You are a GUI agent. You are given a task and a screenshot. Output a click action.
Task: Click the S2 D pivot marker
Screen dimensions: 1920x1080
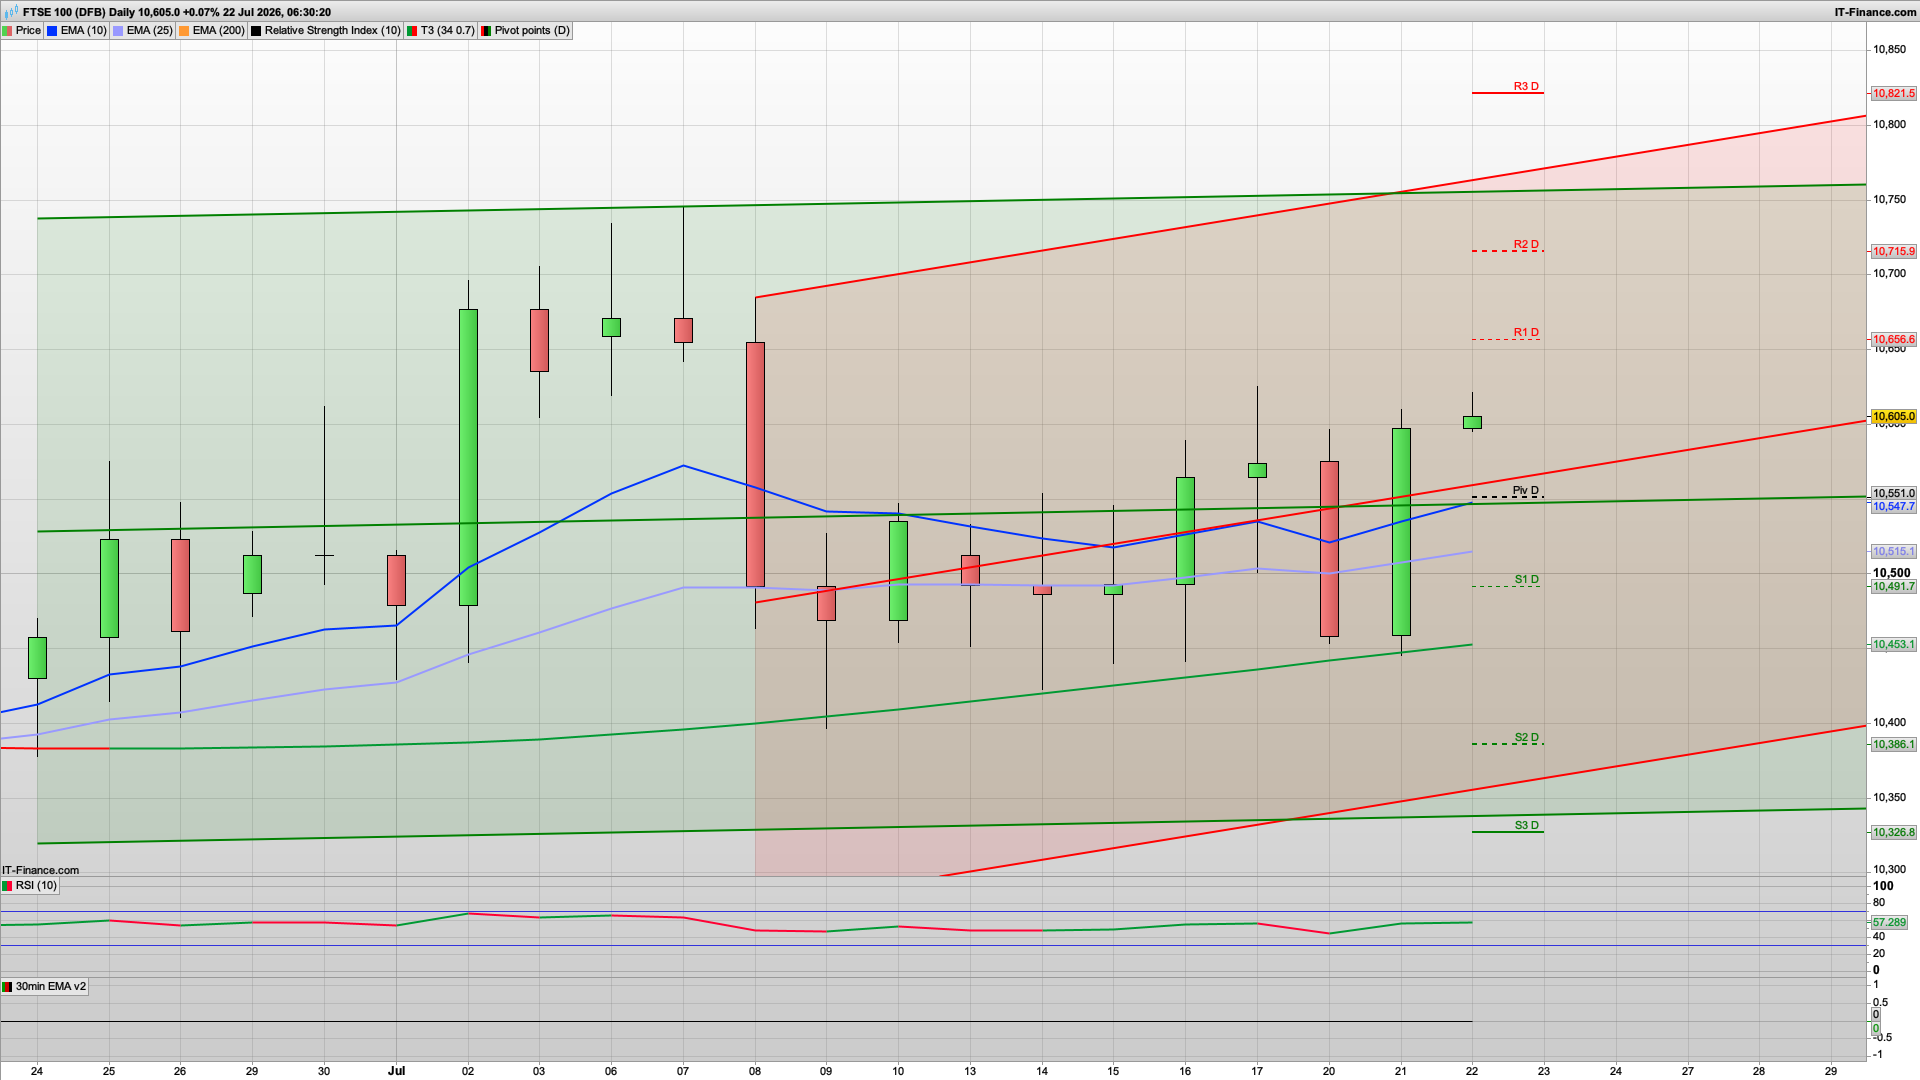pyautogui.click(x=1526, y=738)
